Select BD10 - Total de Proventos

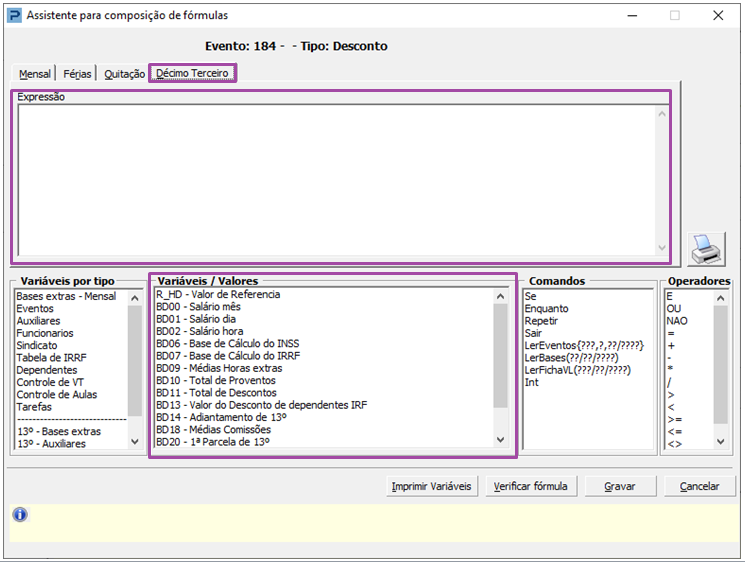click(216, 381)
